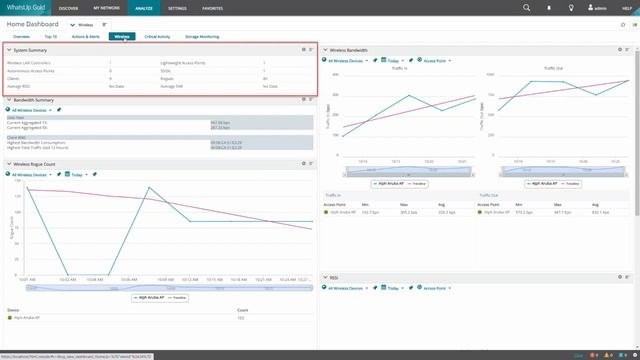This screenshot has width=640, height=360.
Task: Switch to the Actions & Alerts tab
Action: coord(85,37)
